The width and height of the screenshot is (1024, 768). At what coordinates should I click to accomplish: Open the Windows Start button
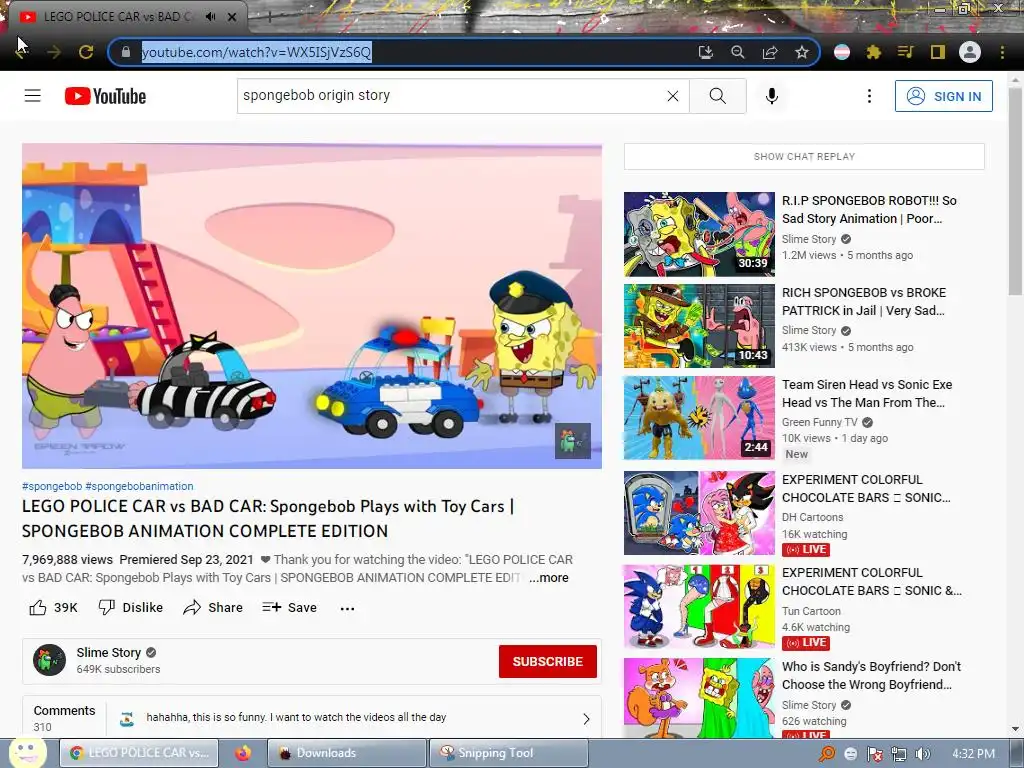pos(27,753)
